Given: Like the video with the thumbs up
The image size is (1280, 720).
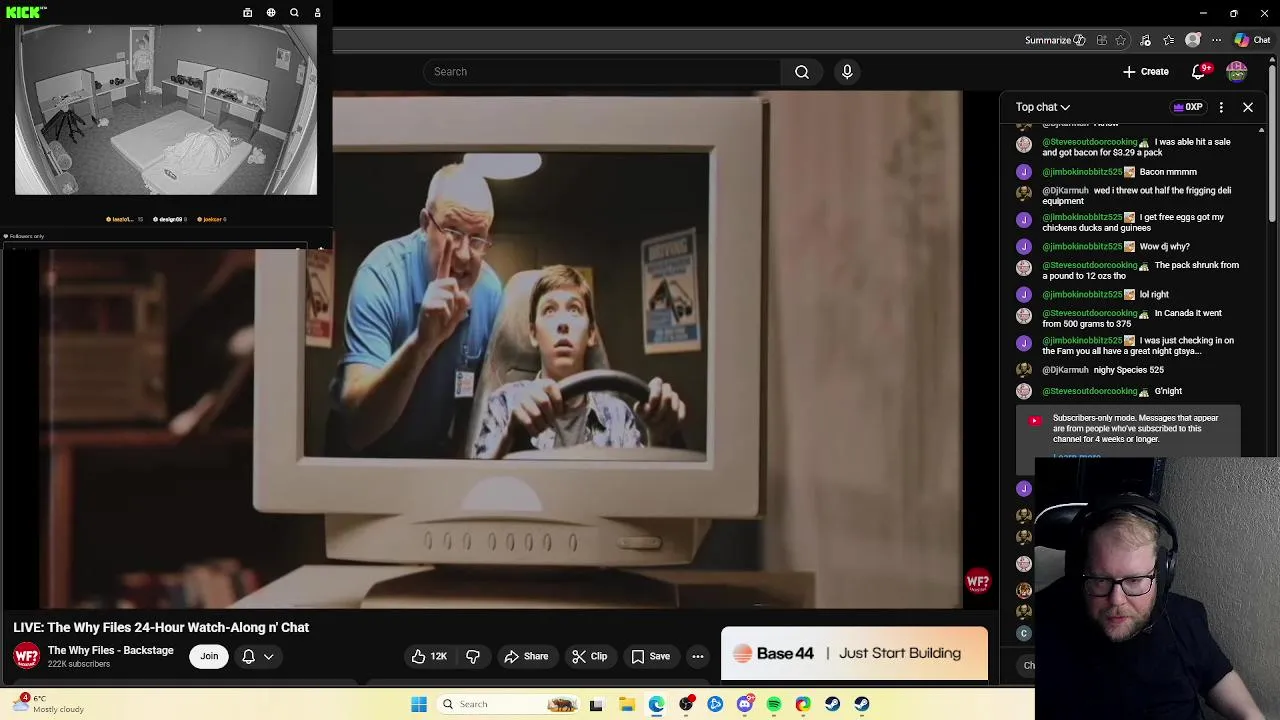Looking at the screenshot, I should point(429,656).
